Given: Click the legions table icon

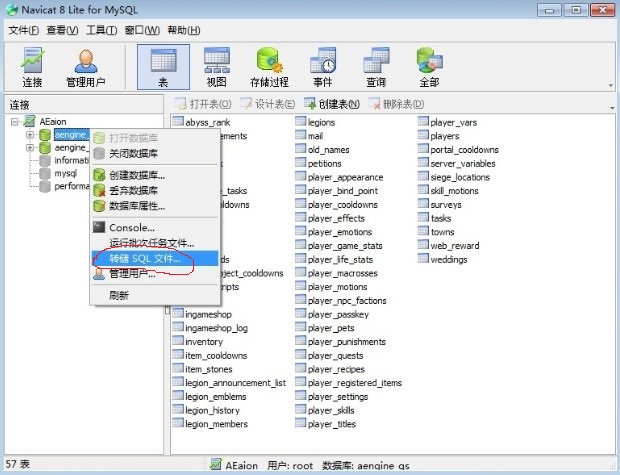Looking at the screenshot, I should tap(301, 121).
